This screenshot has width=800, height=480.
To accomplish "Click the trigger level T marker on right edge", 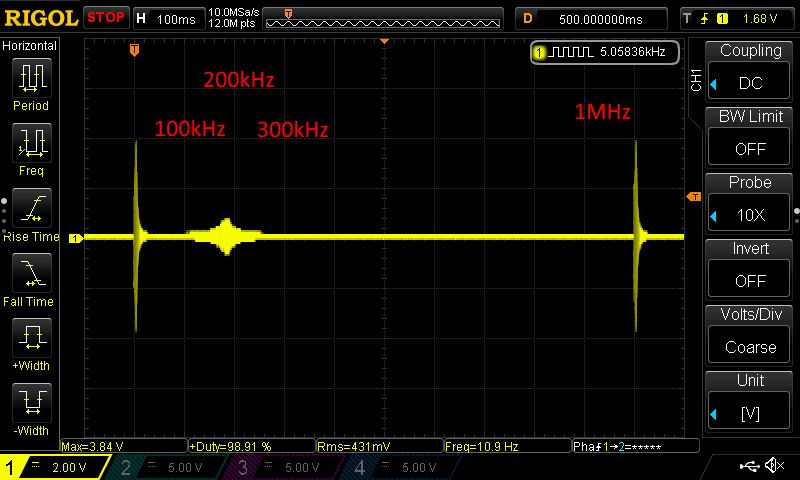I will pos(694,196).
